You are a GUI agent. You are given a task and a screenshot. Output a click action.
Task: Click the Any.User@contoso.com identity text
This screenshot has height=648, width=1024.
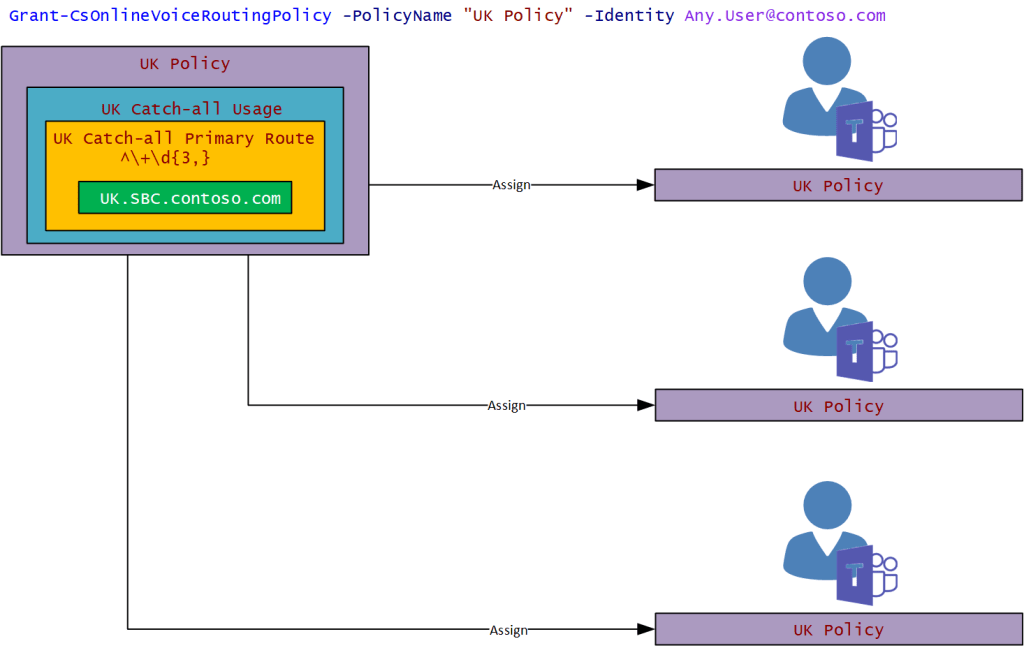tap(784, 16)
